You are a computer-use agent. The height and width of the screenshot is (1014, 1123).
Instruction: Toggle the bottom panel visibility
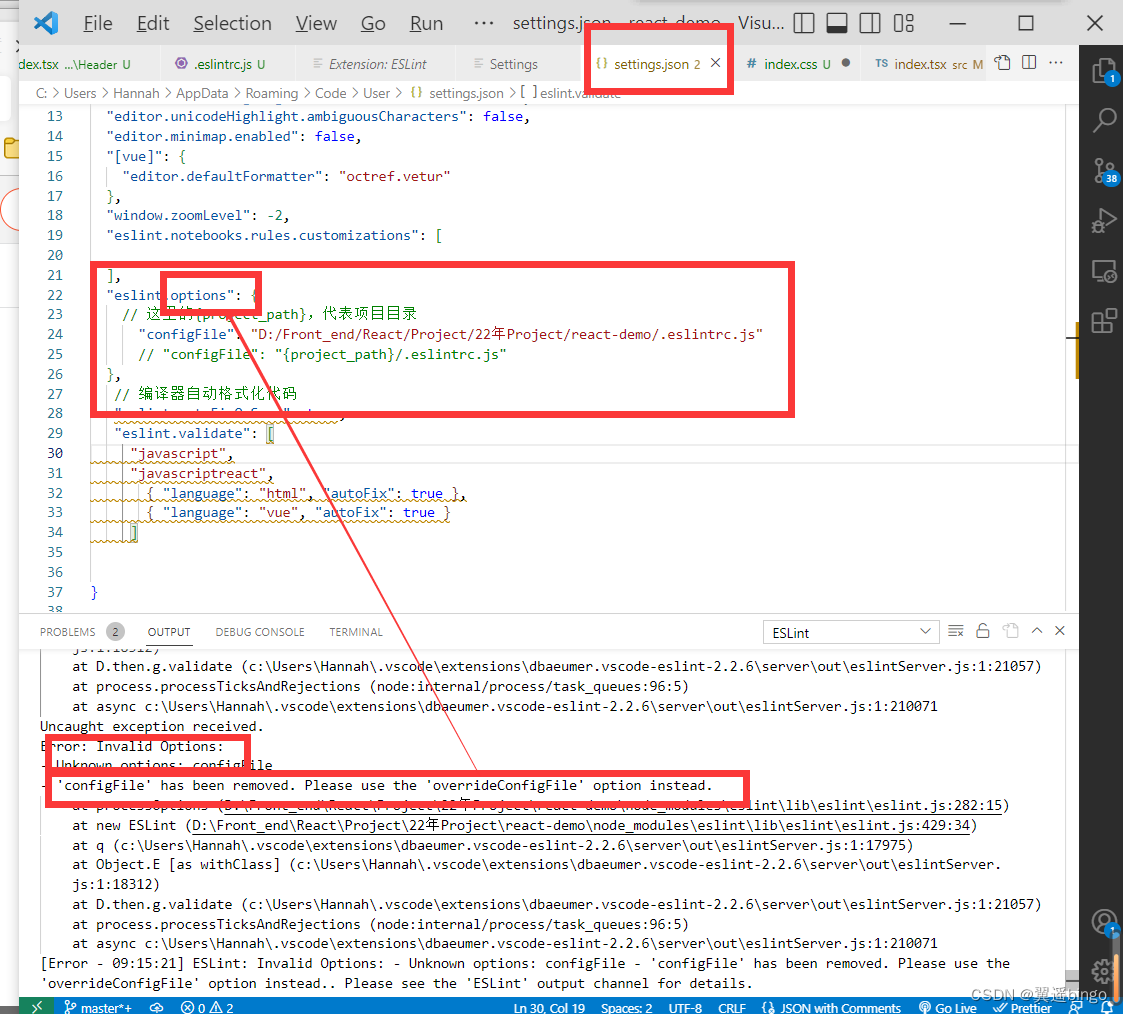click(x=837, y=24)
